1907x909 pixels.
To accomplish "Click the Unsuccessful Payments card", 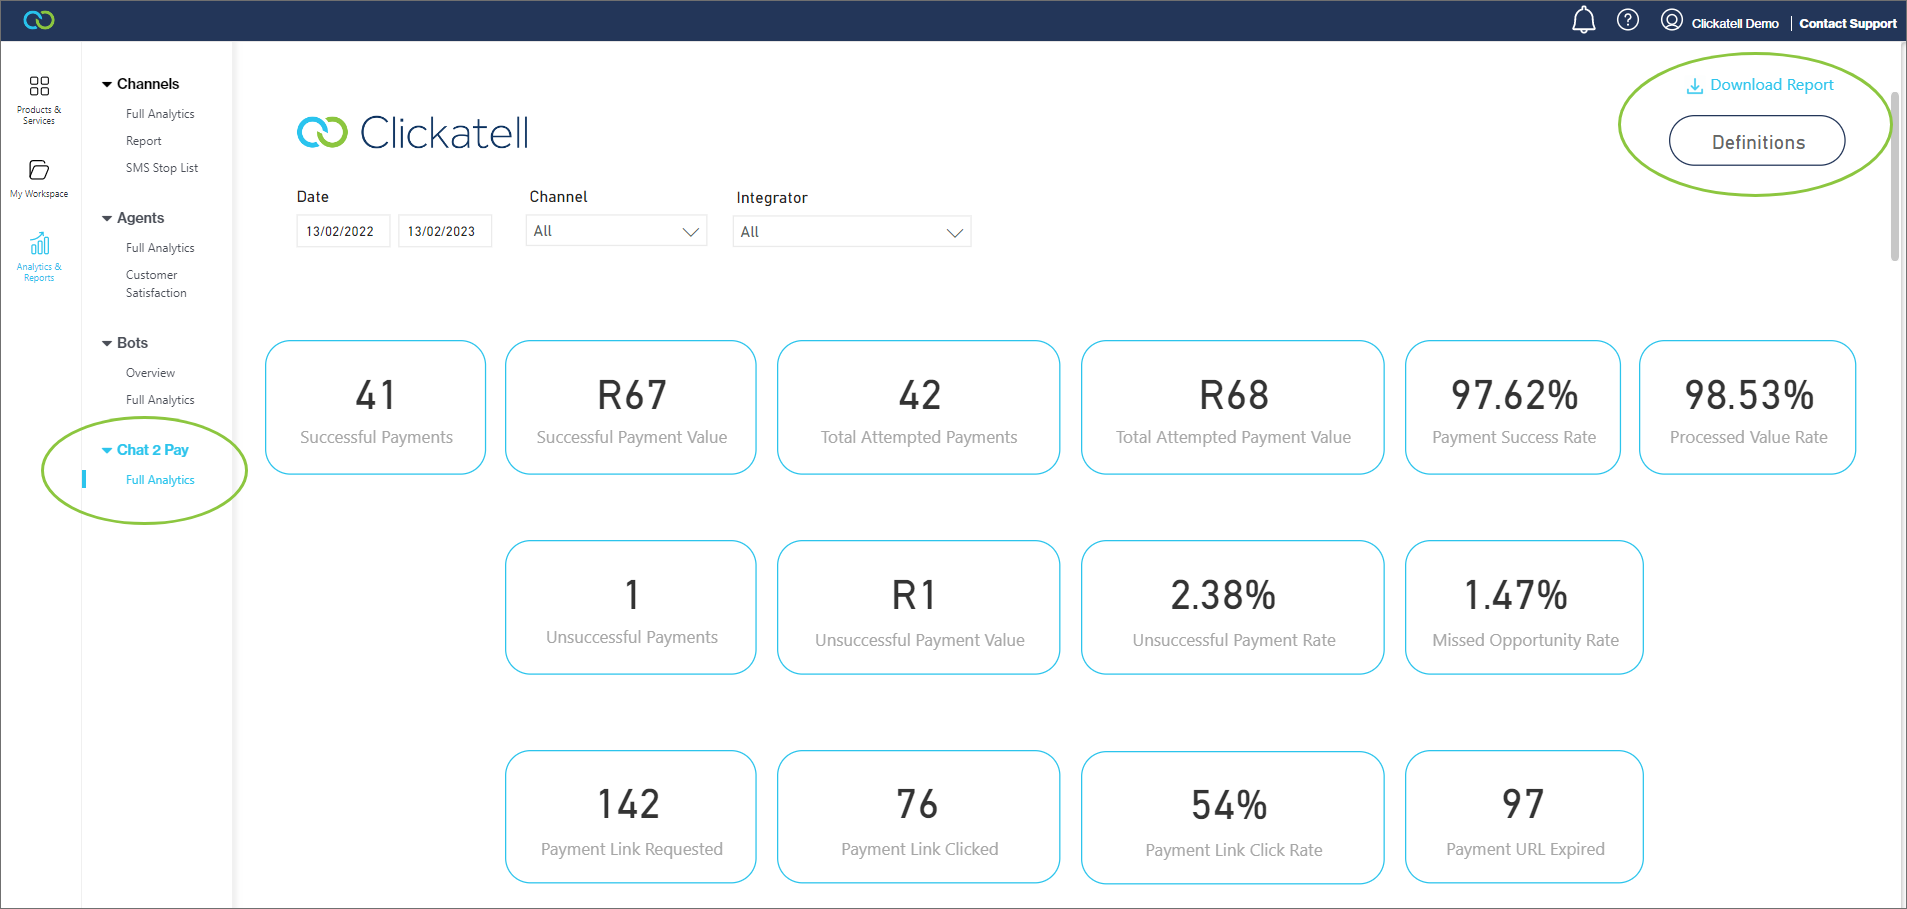I will [631, 607].
